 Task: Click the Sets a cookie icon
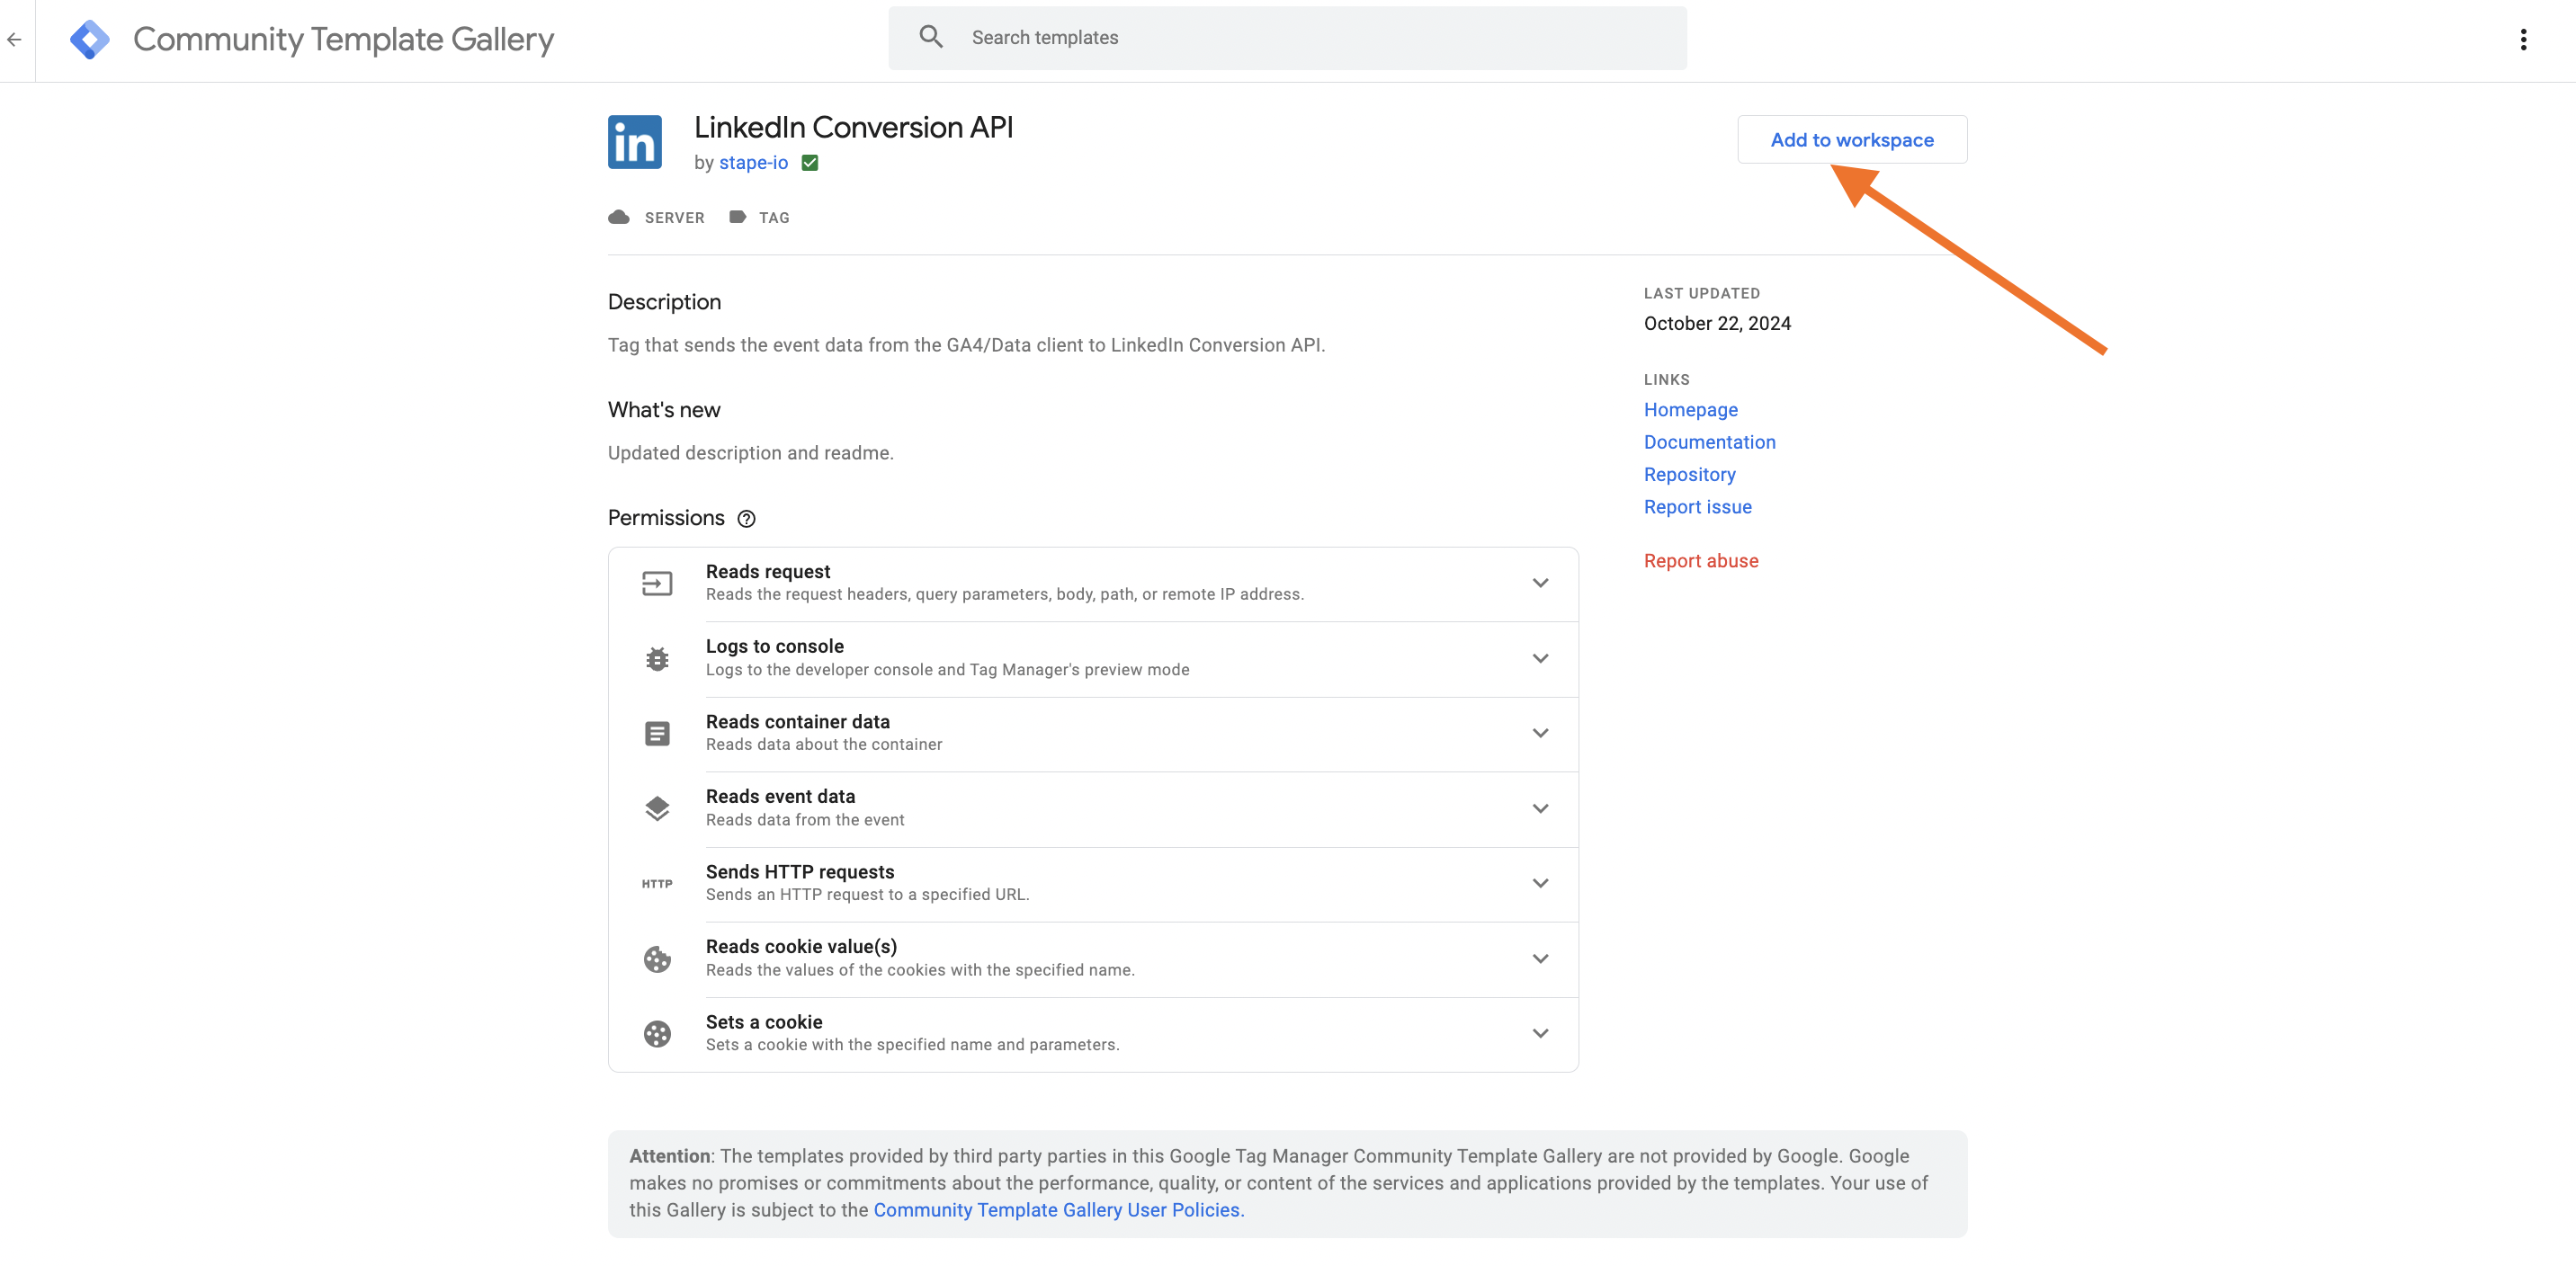coord(657,1034)
